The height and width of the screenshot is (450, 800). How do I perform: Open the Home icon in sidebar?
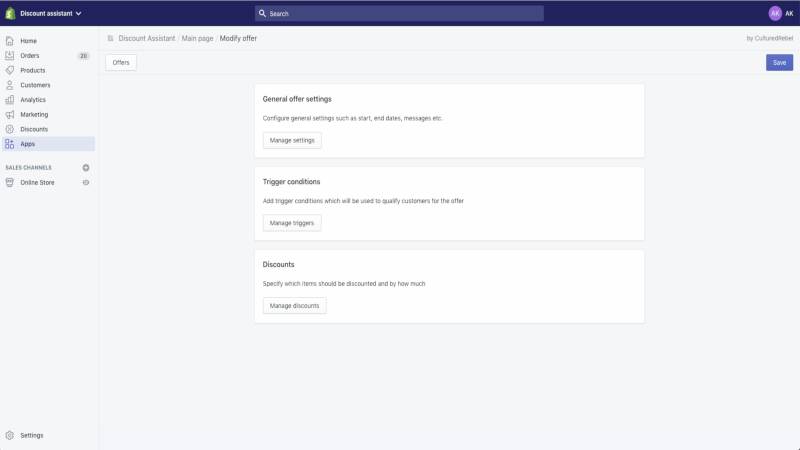point(10,41)
